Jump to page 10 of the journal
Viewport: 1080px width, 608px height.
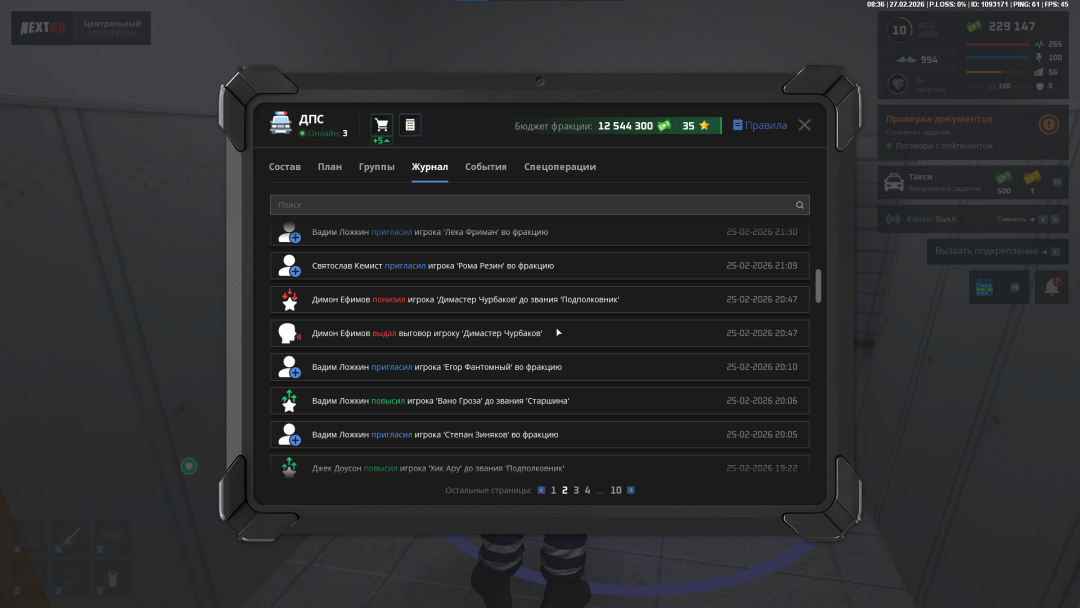point(616,490)
